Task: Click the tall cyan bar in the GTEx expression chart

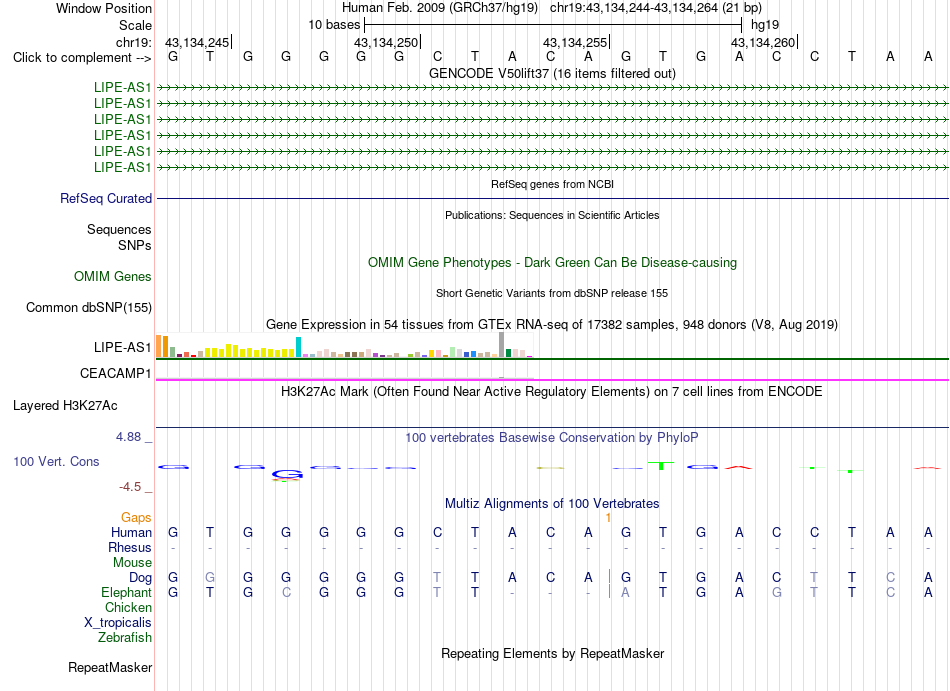Action: coord(298,347)
